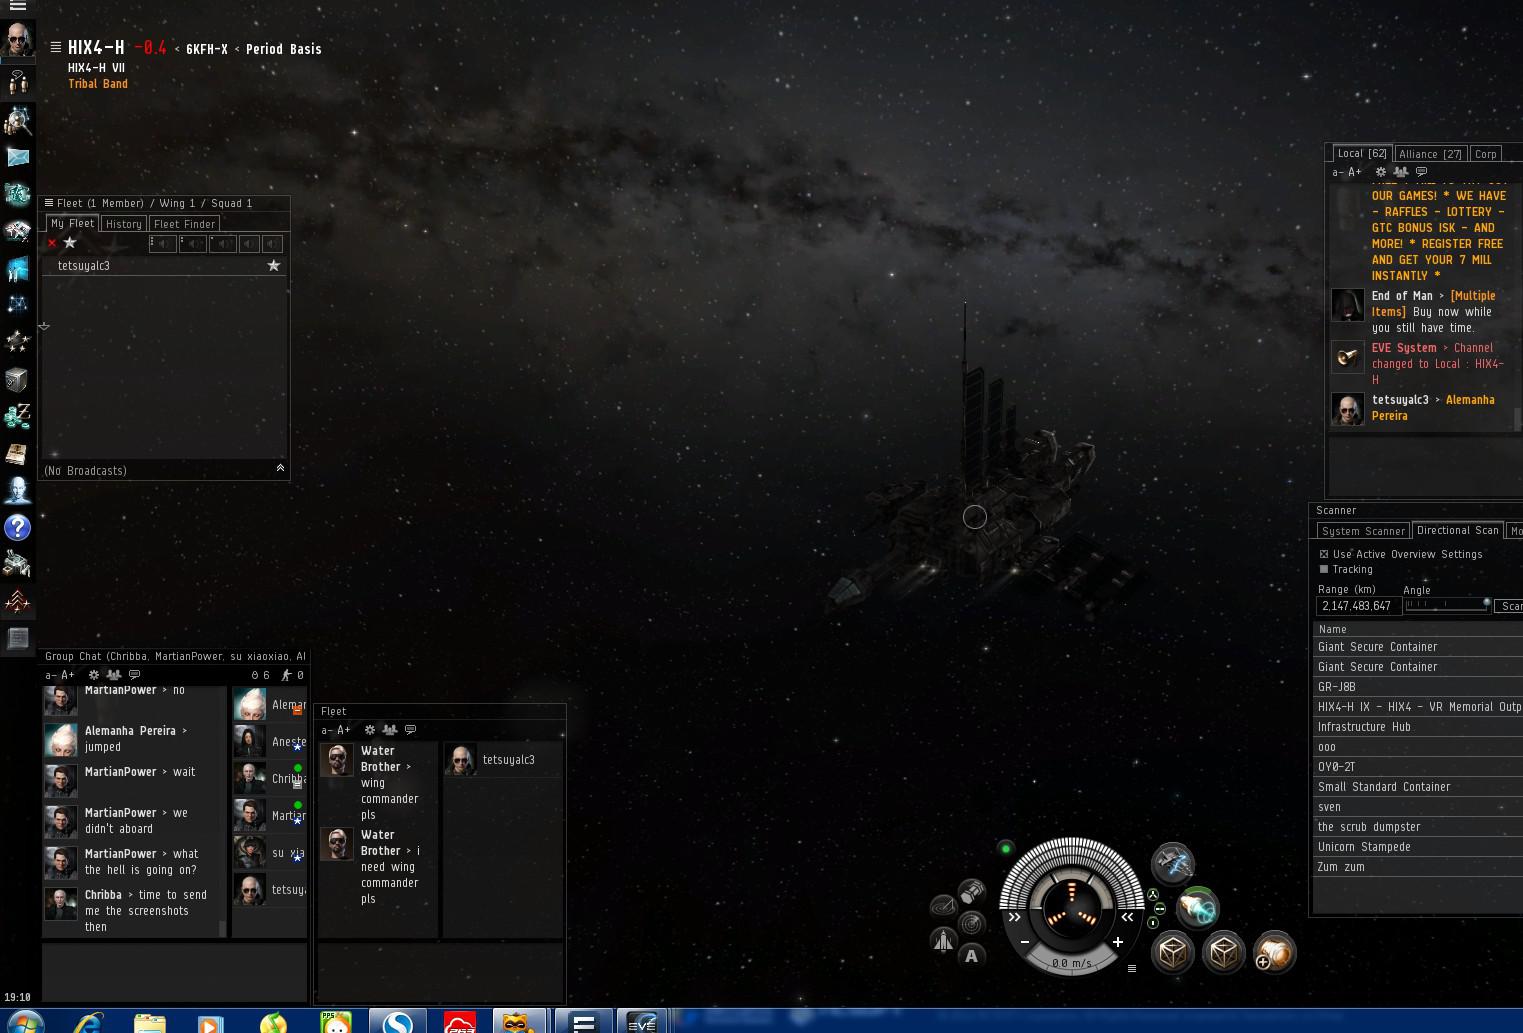The image size is (1523, 1033).
Task: Click the ship camera reset icon
Action: (943, 940)
